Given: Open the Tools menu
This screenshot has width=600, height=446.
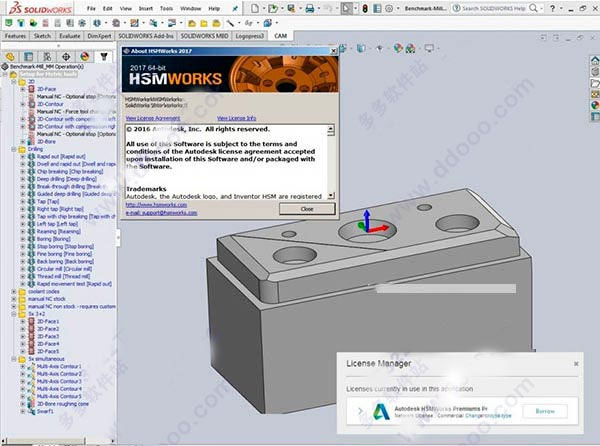Looking at the screenshot, I should pyautogui.click(x=166, y=8).
